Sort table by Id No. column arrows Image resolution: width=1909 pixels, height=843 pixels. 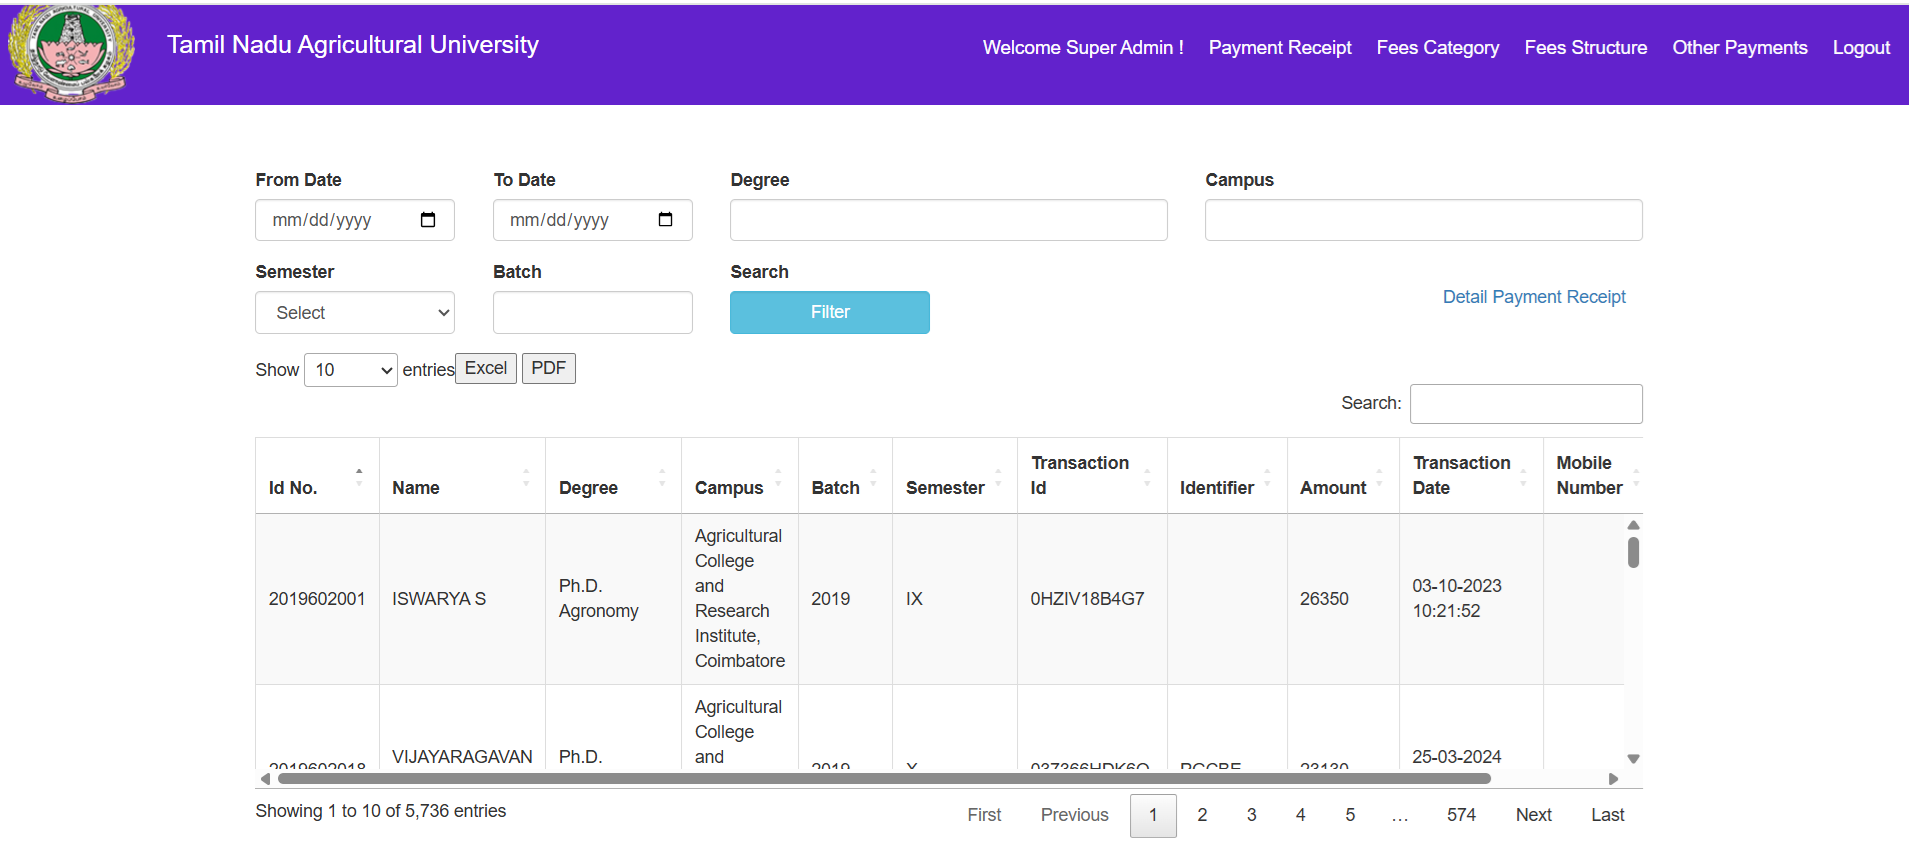(359, 477)
